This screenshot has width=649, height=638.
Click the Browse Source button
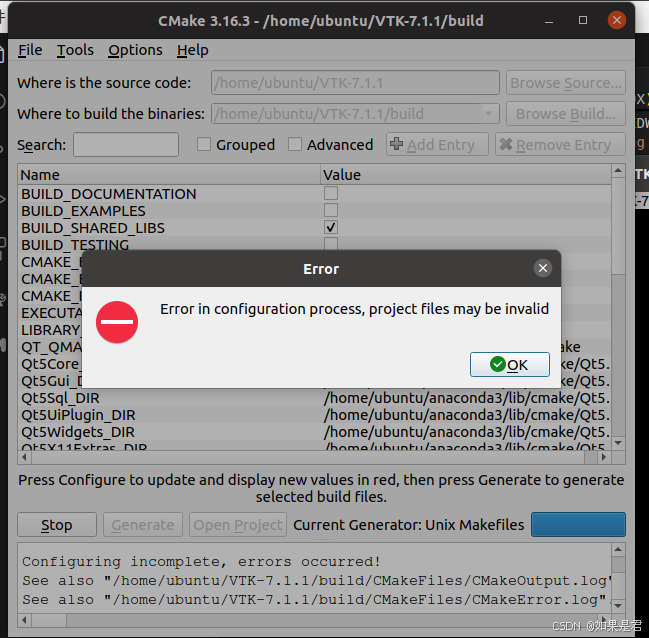pyautogui.click(x=565, y=83)
